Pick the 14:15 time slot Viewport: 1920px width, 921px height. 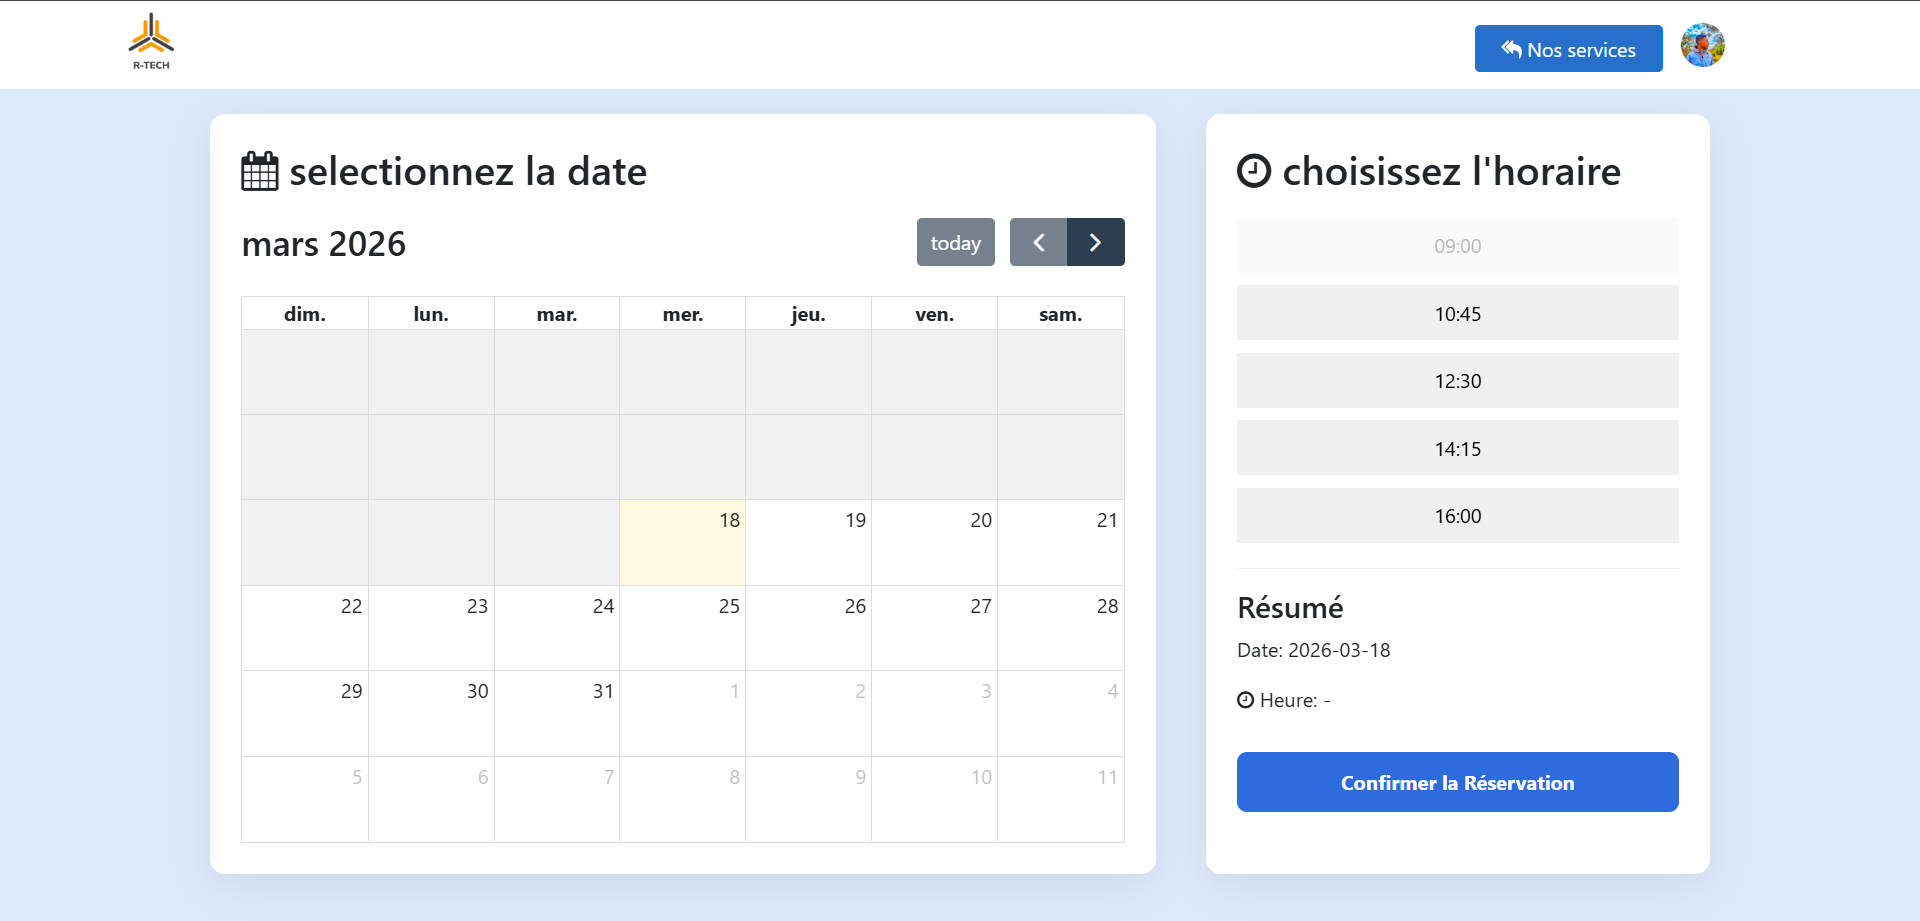pyautogui.click(x=1457, y=448)
